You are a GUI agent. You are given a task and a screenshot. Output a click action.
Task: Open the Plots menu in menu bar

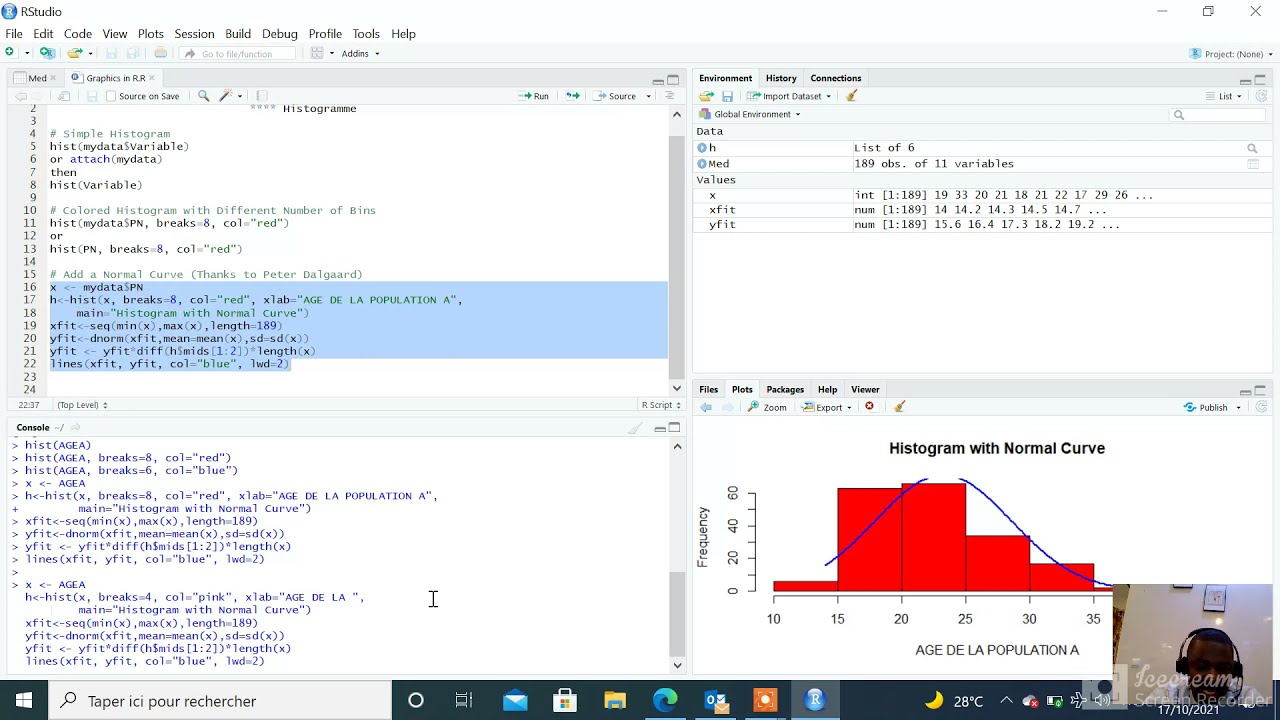pyautogui.click(x=151, y=33)
